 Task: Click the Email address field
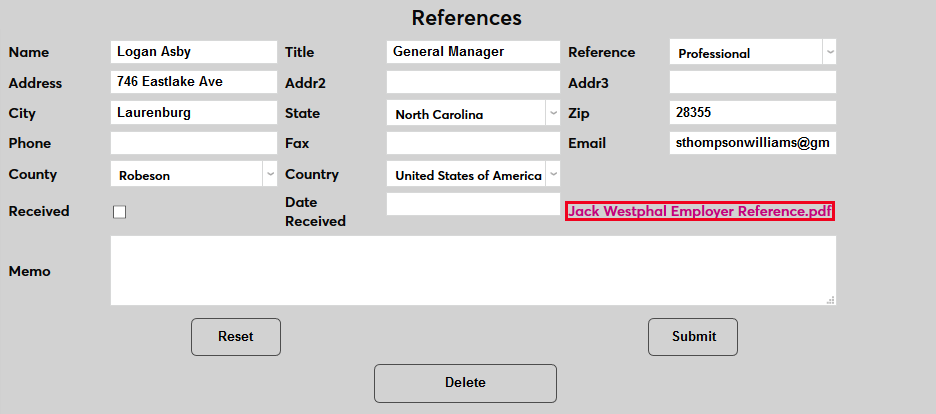(752, 143)
